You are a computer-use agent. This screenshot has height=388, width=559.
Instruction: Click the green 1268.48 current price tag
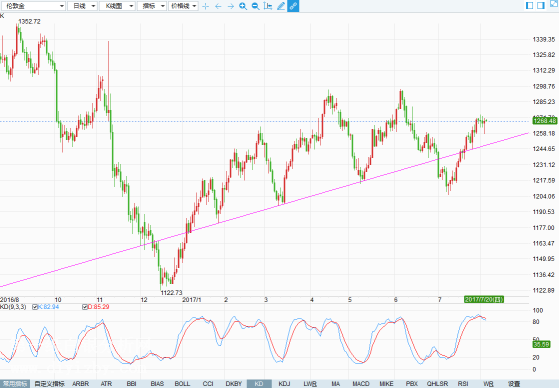point(544,121)
